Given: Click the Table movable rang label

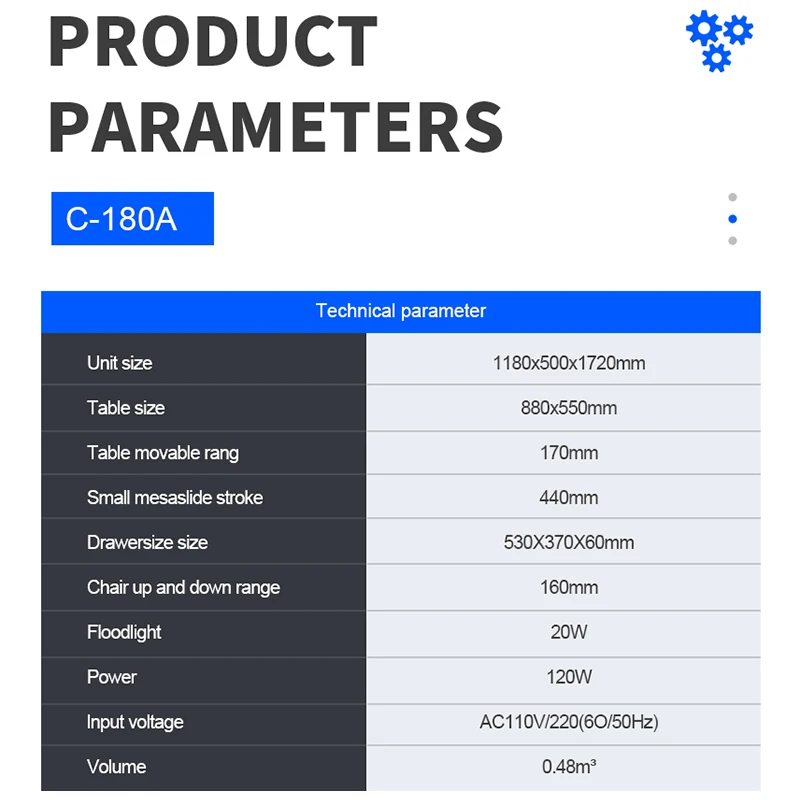Looking at the screenshot, I should tap(163, 453).
